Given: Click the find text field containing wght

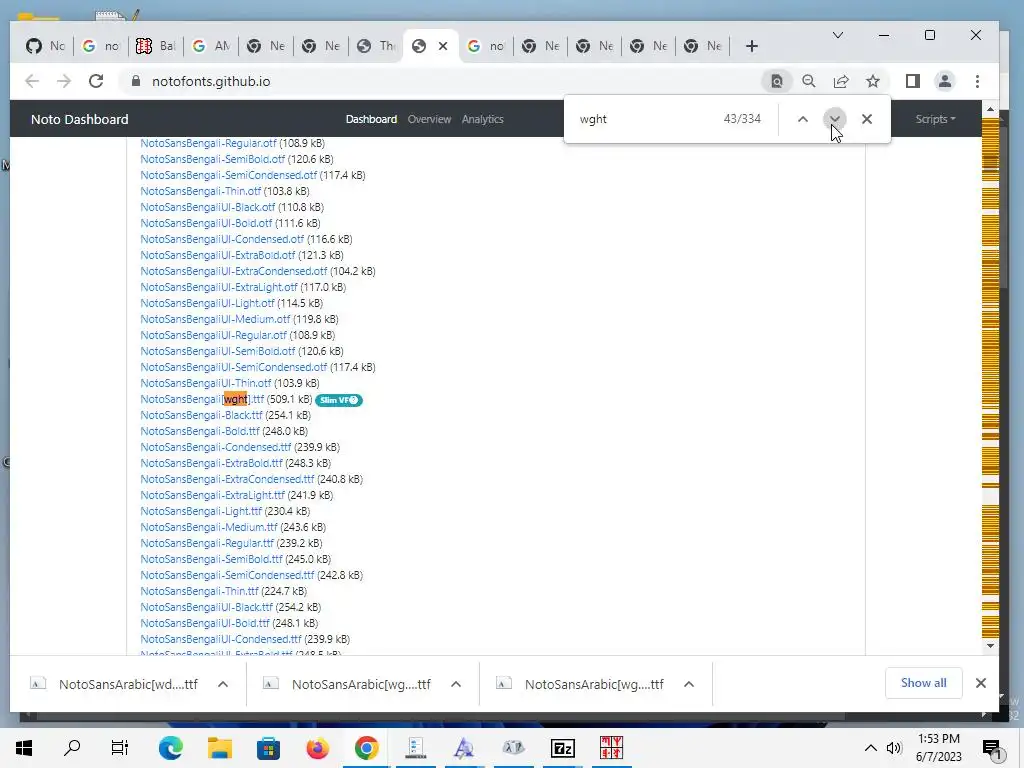Looking at the screenshot, I should tap(643, 119).
